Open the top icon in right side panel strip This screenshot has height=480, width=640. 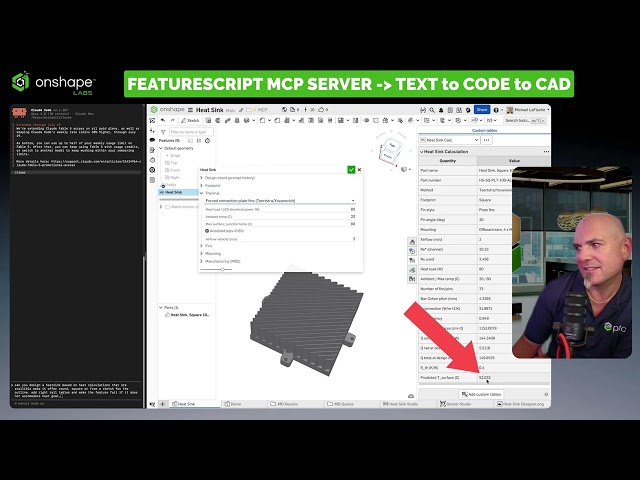(412, 242)
